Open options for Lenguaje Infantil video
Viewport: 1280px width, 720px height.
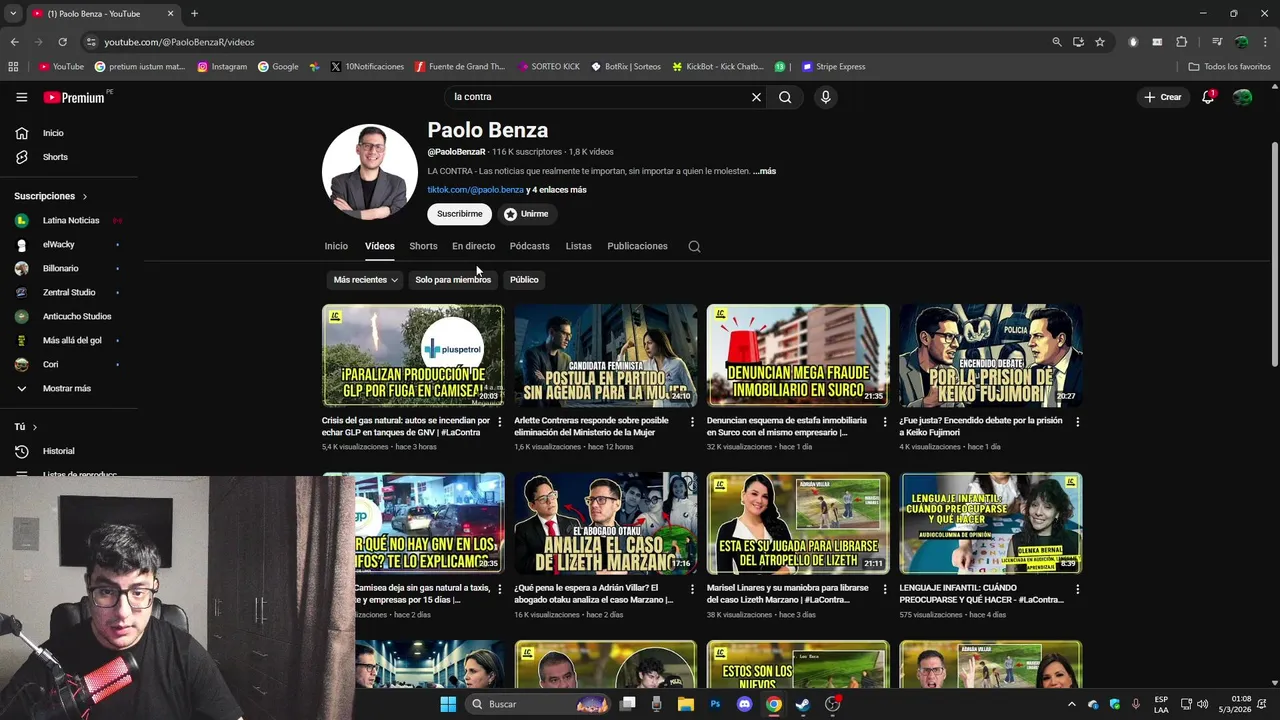click(1077, 590)
